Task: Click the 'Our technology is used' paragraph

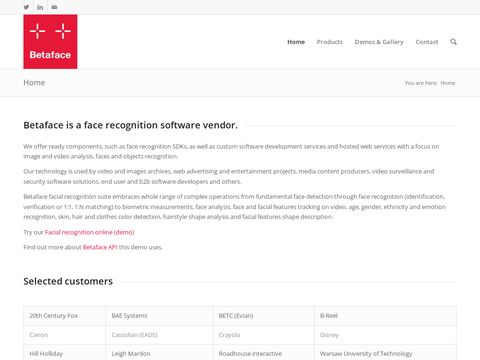Action: click(x=229, y=176)
